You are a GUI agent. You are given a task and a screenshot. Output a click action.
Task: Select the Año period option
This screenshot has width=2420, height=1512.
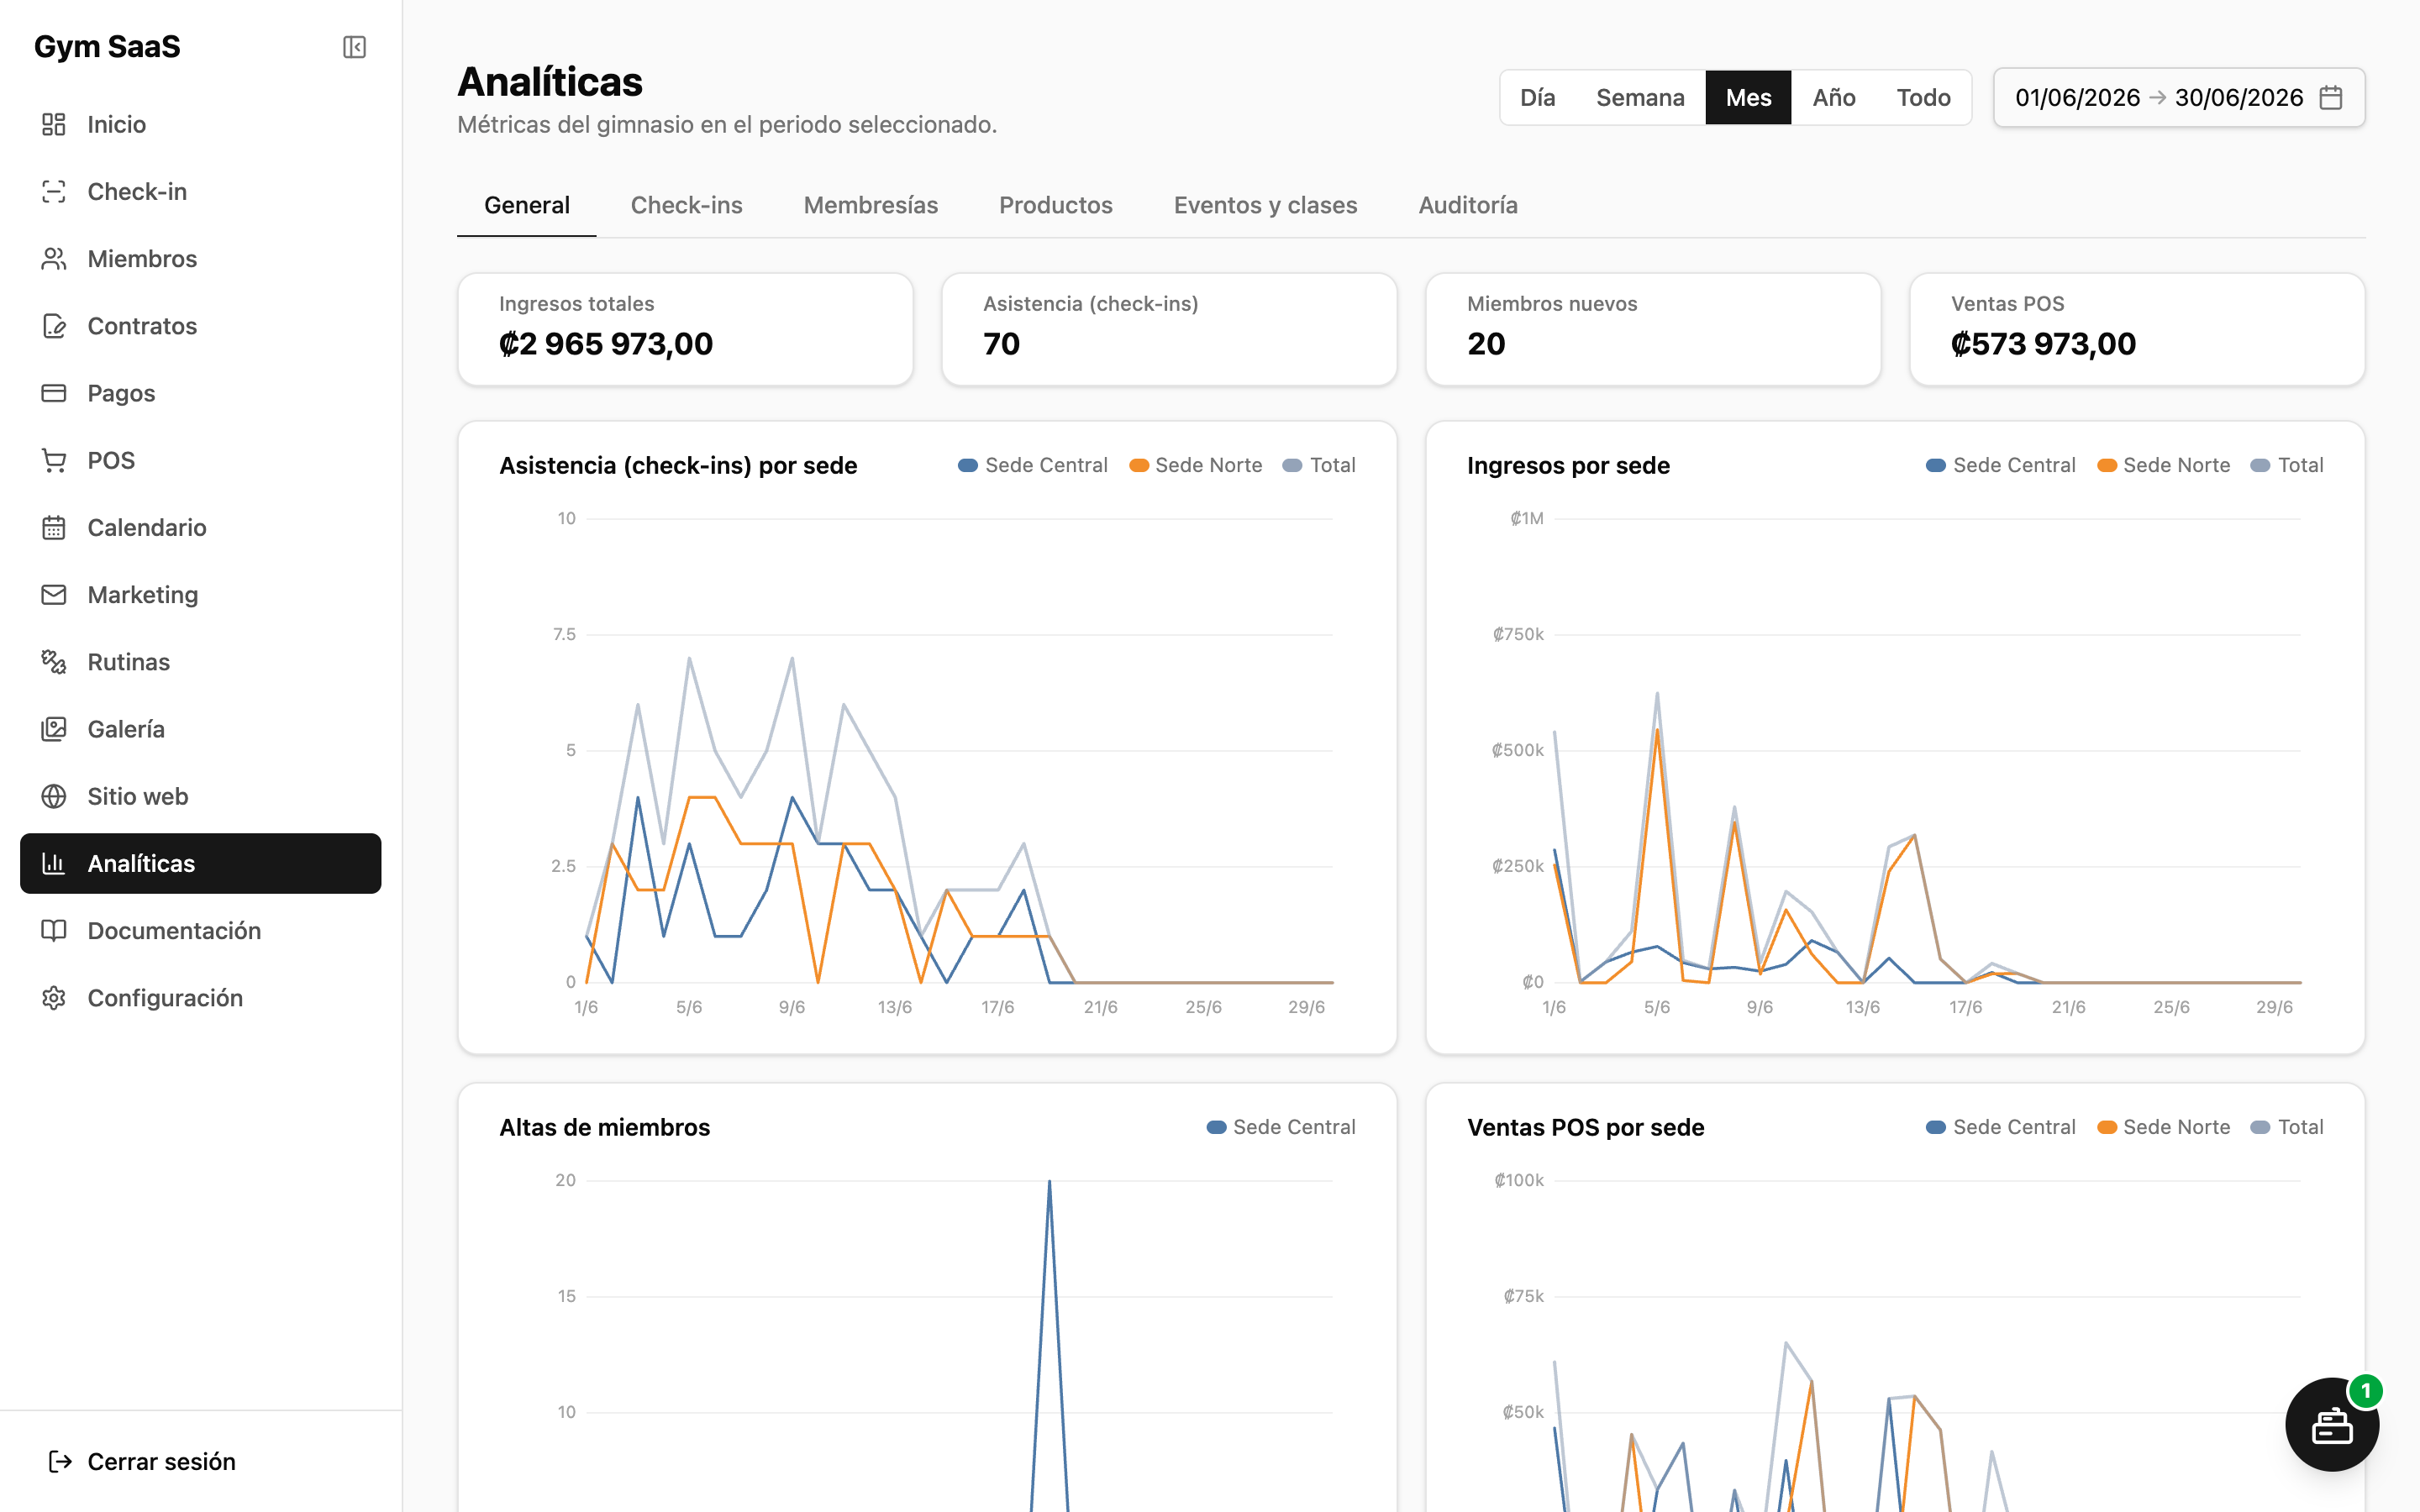[x=1834, y=97]
